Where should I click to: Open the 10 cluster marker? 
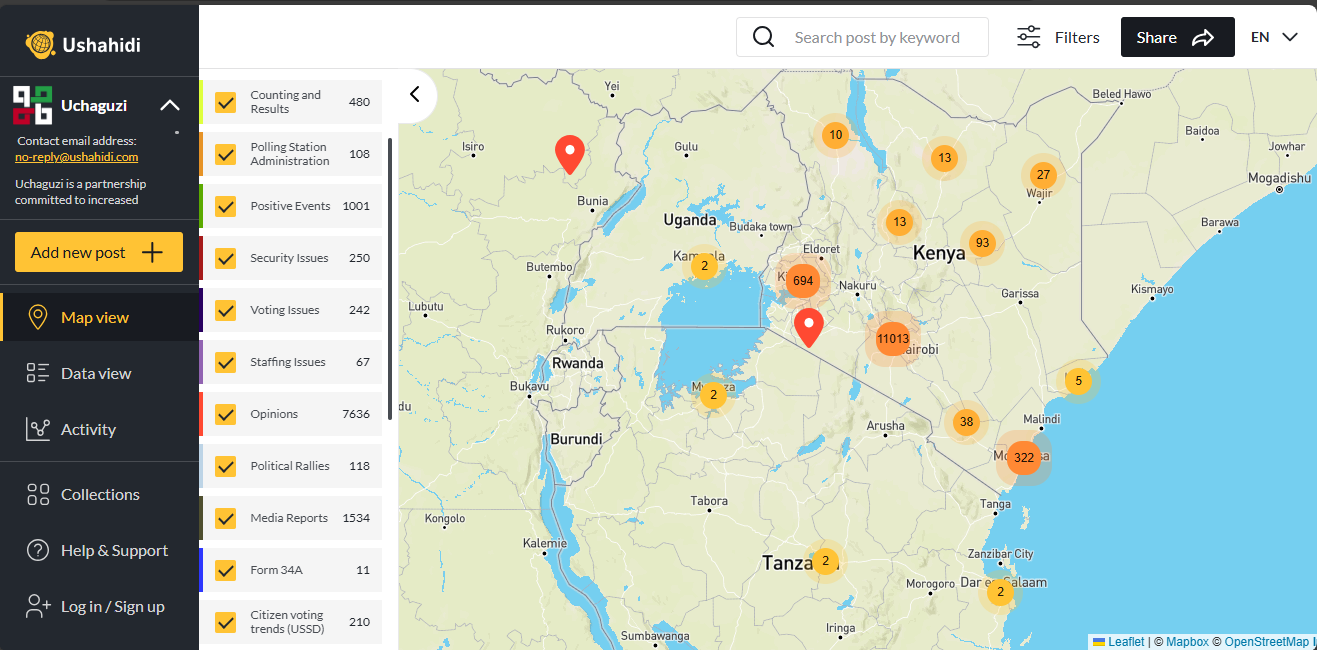point(835,135)
